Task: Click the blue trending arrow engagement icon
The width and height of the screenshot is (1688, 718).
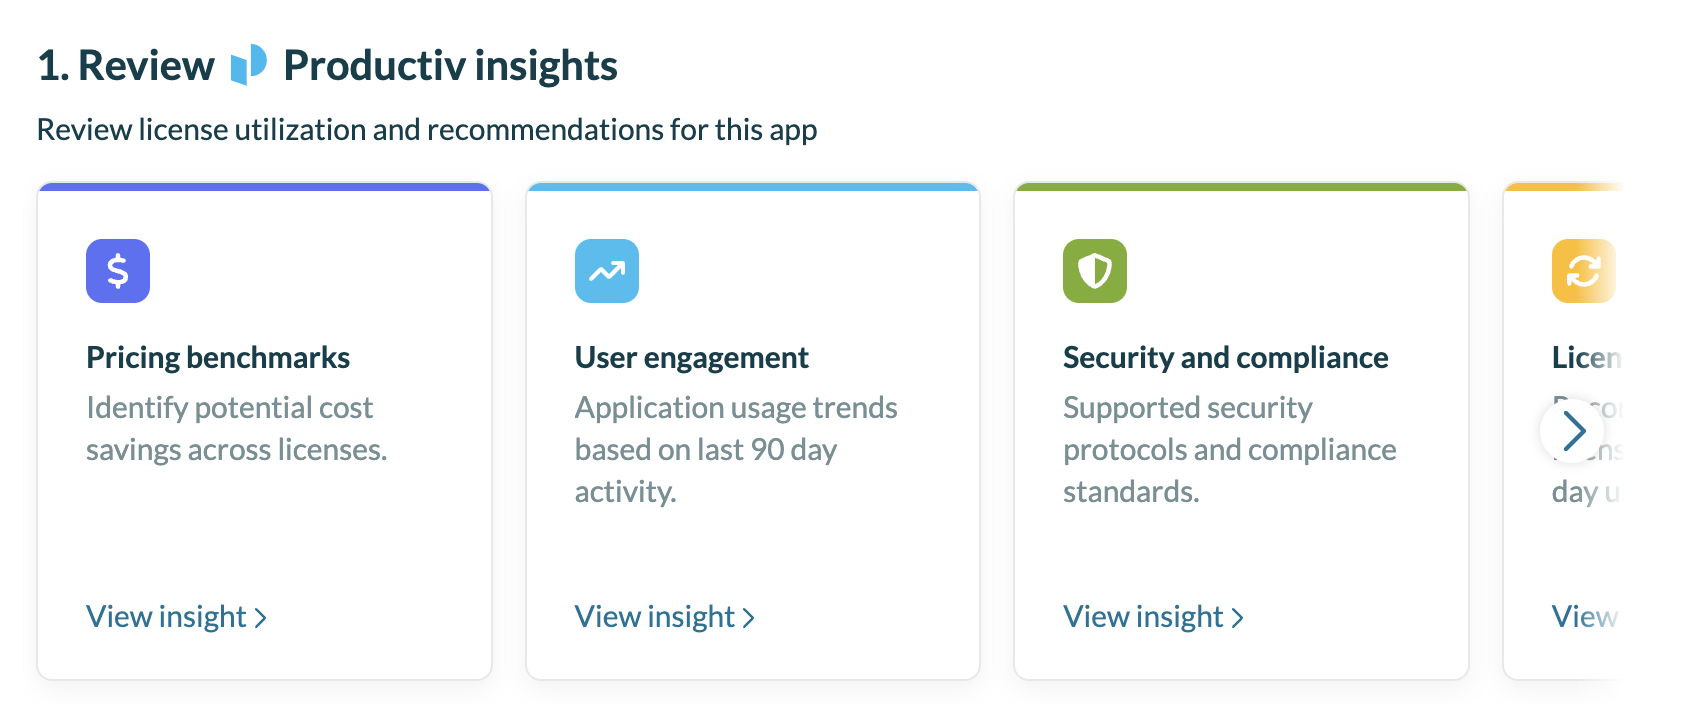Action: pos(606,271)
